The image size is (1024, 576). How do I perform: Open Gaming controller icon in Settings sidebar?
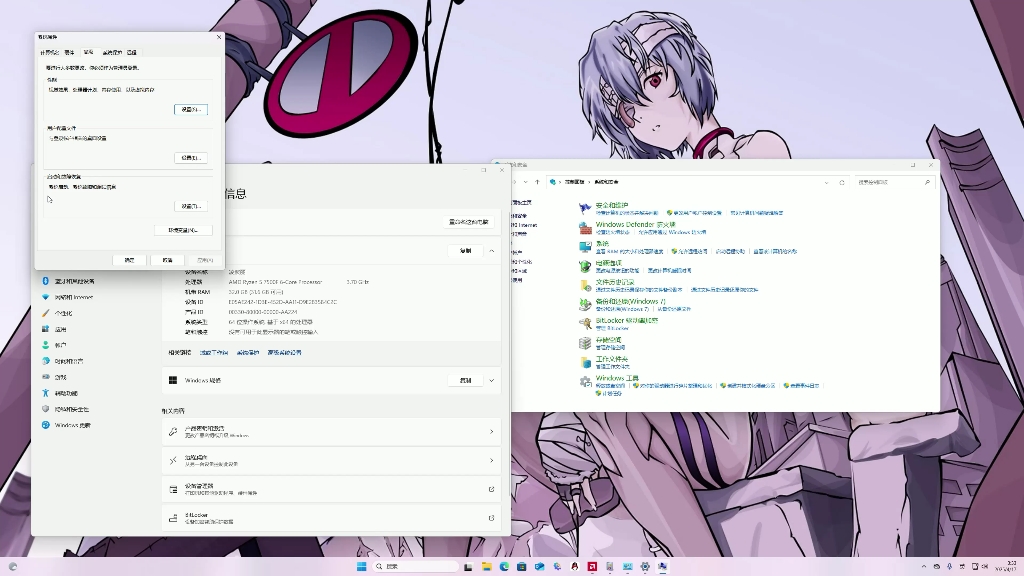46,377
